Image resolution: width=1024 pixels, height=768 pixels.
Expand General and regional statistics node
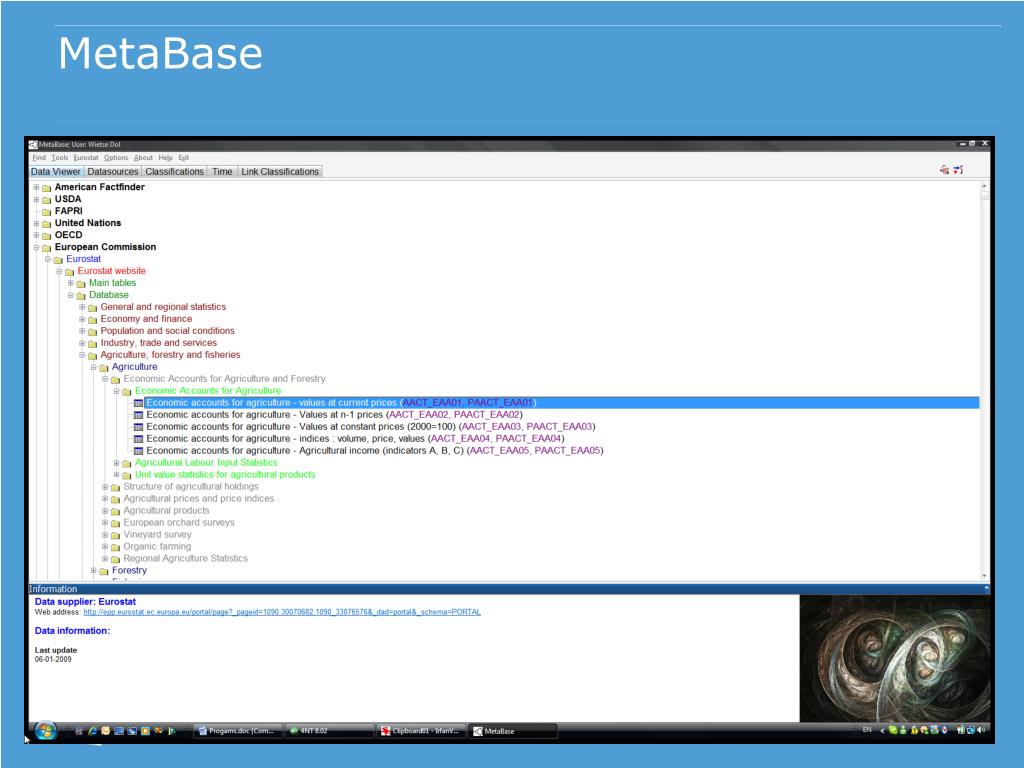[x=82, y=307]
